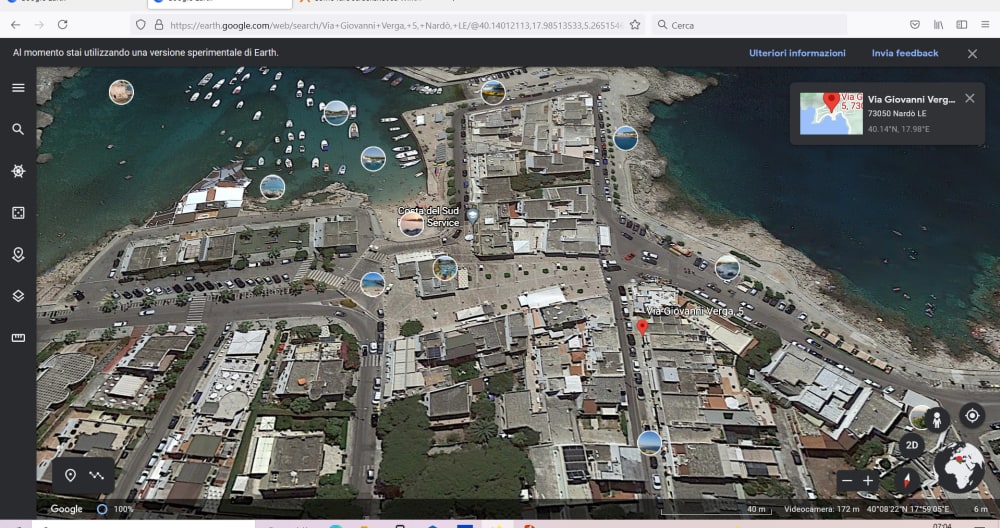The height and width of the screenshot is (528, 1000).
Task: Open tracking protection shield in address bar
Action: tap(140, 25)
